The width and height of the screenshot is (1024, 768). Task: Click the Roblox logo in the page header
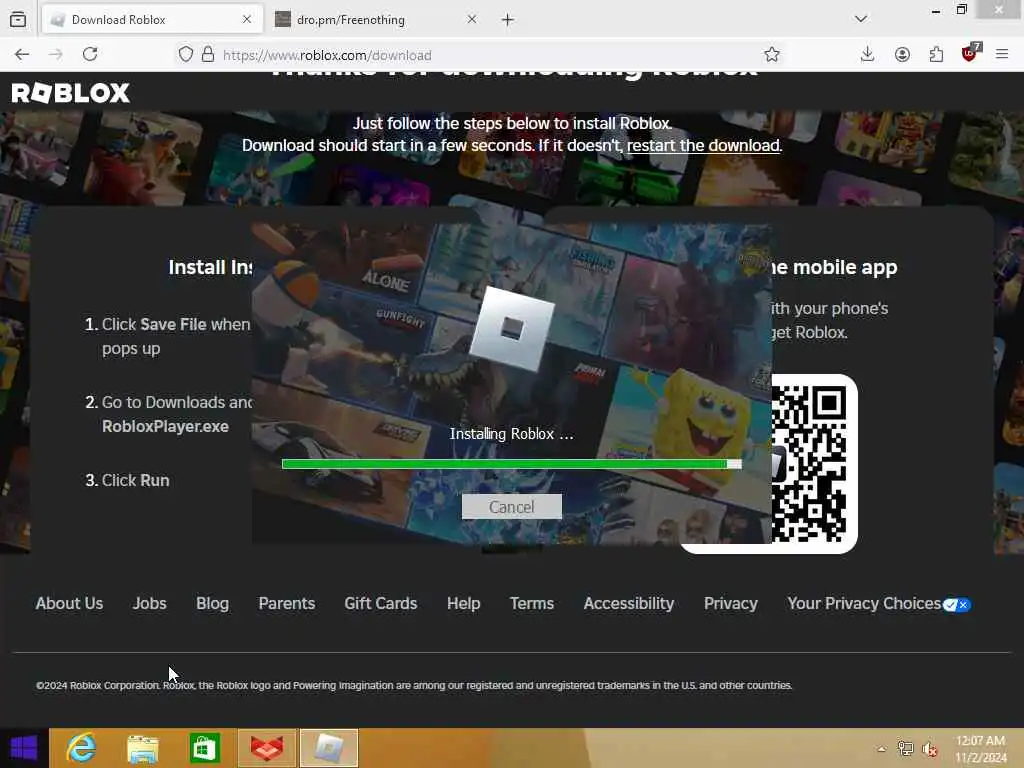coord(71,93)
